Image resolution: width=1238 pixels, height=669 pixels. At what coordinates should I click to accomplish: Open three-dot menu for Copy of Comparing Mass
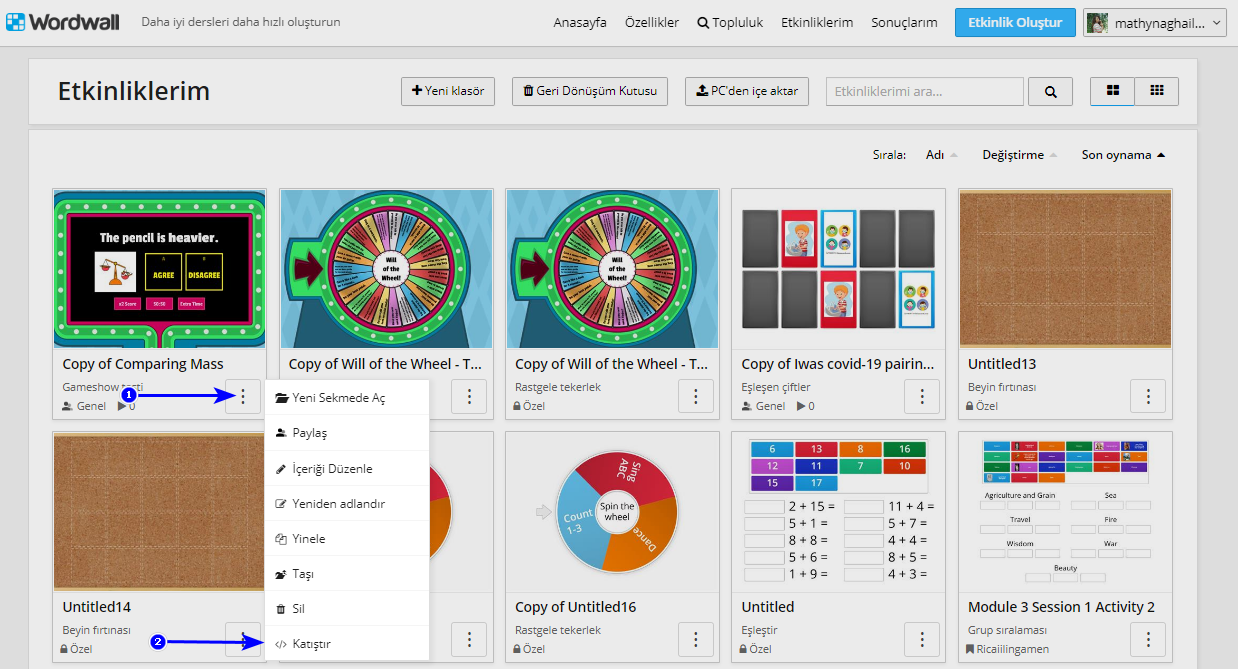(x=243, y=396)
